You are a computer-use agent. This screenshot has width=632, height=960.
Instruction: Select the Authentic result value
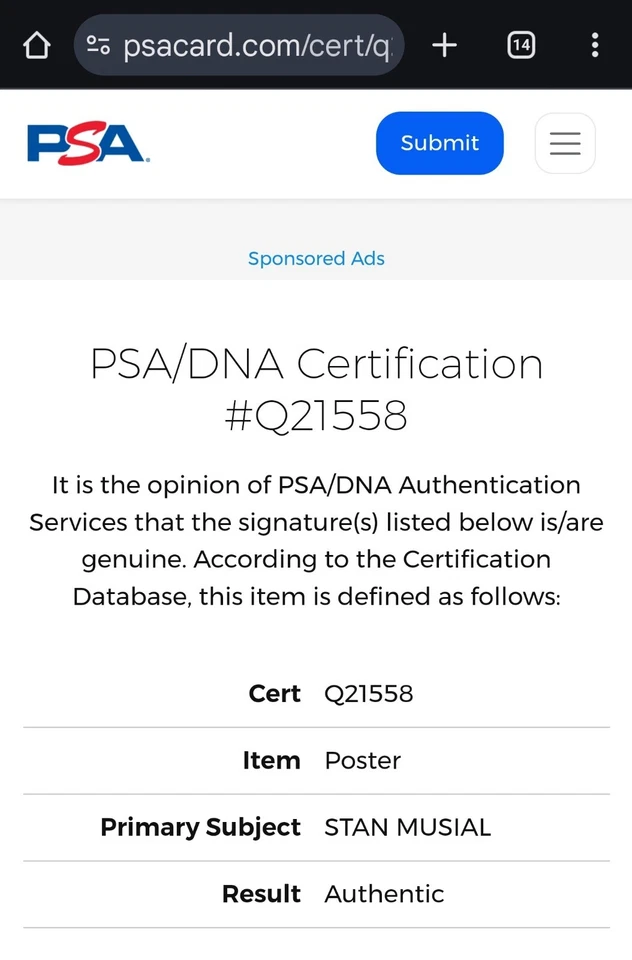tap(384, 894)
